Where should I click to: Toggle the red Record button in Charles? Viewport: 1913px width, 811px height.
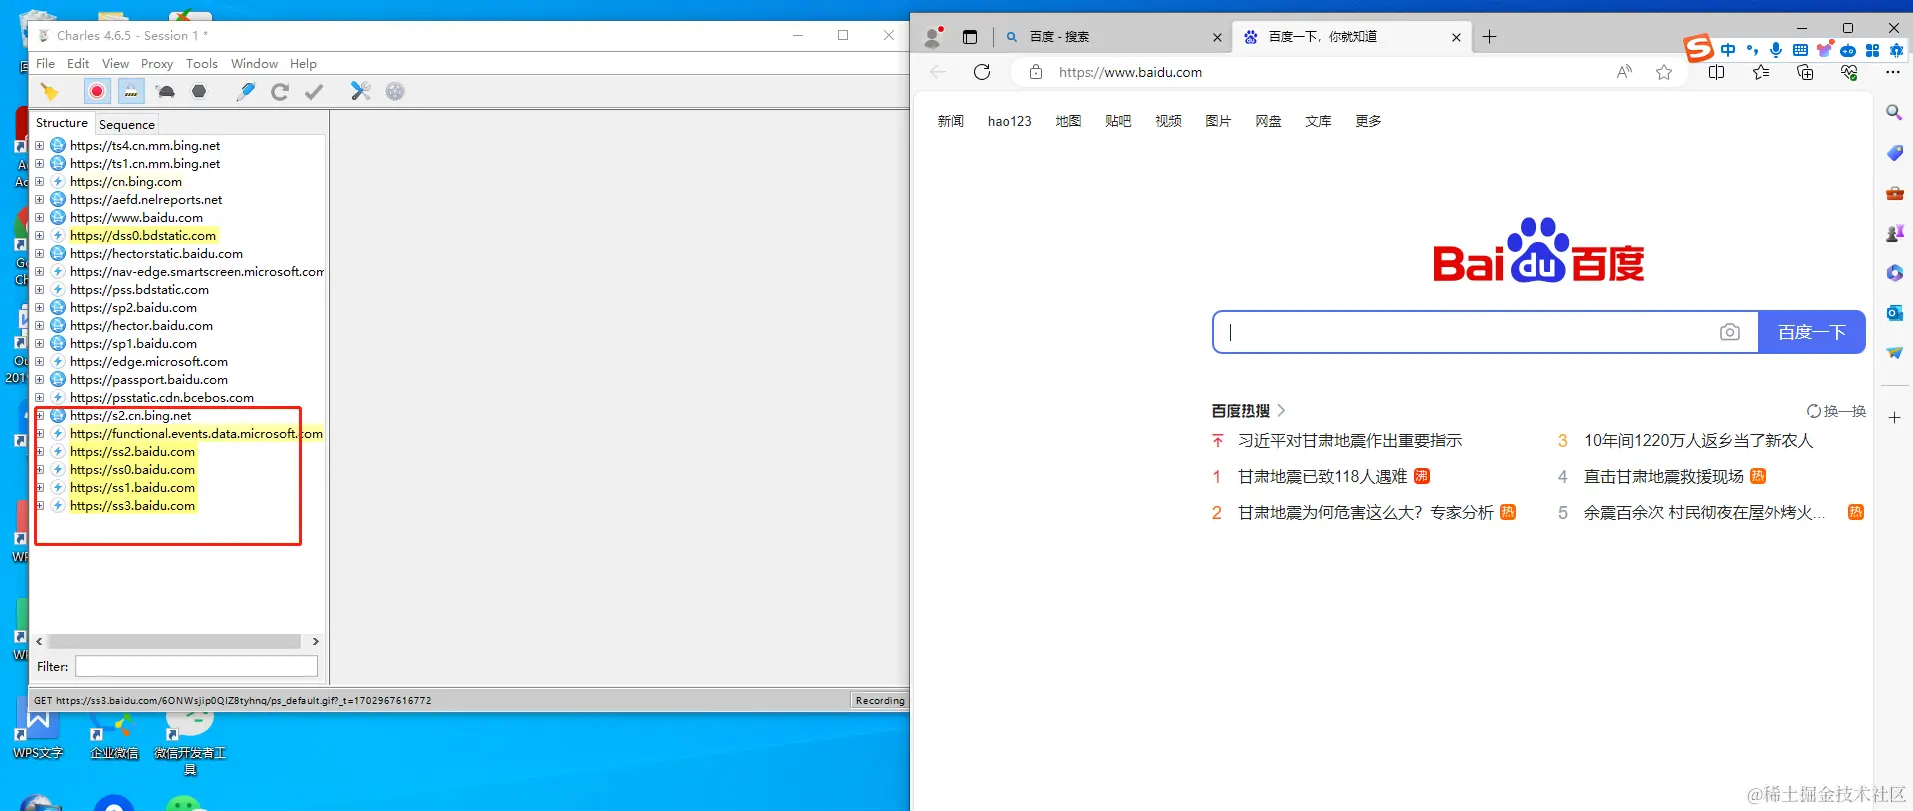tap(97, 91)
